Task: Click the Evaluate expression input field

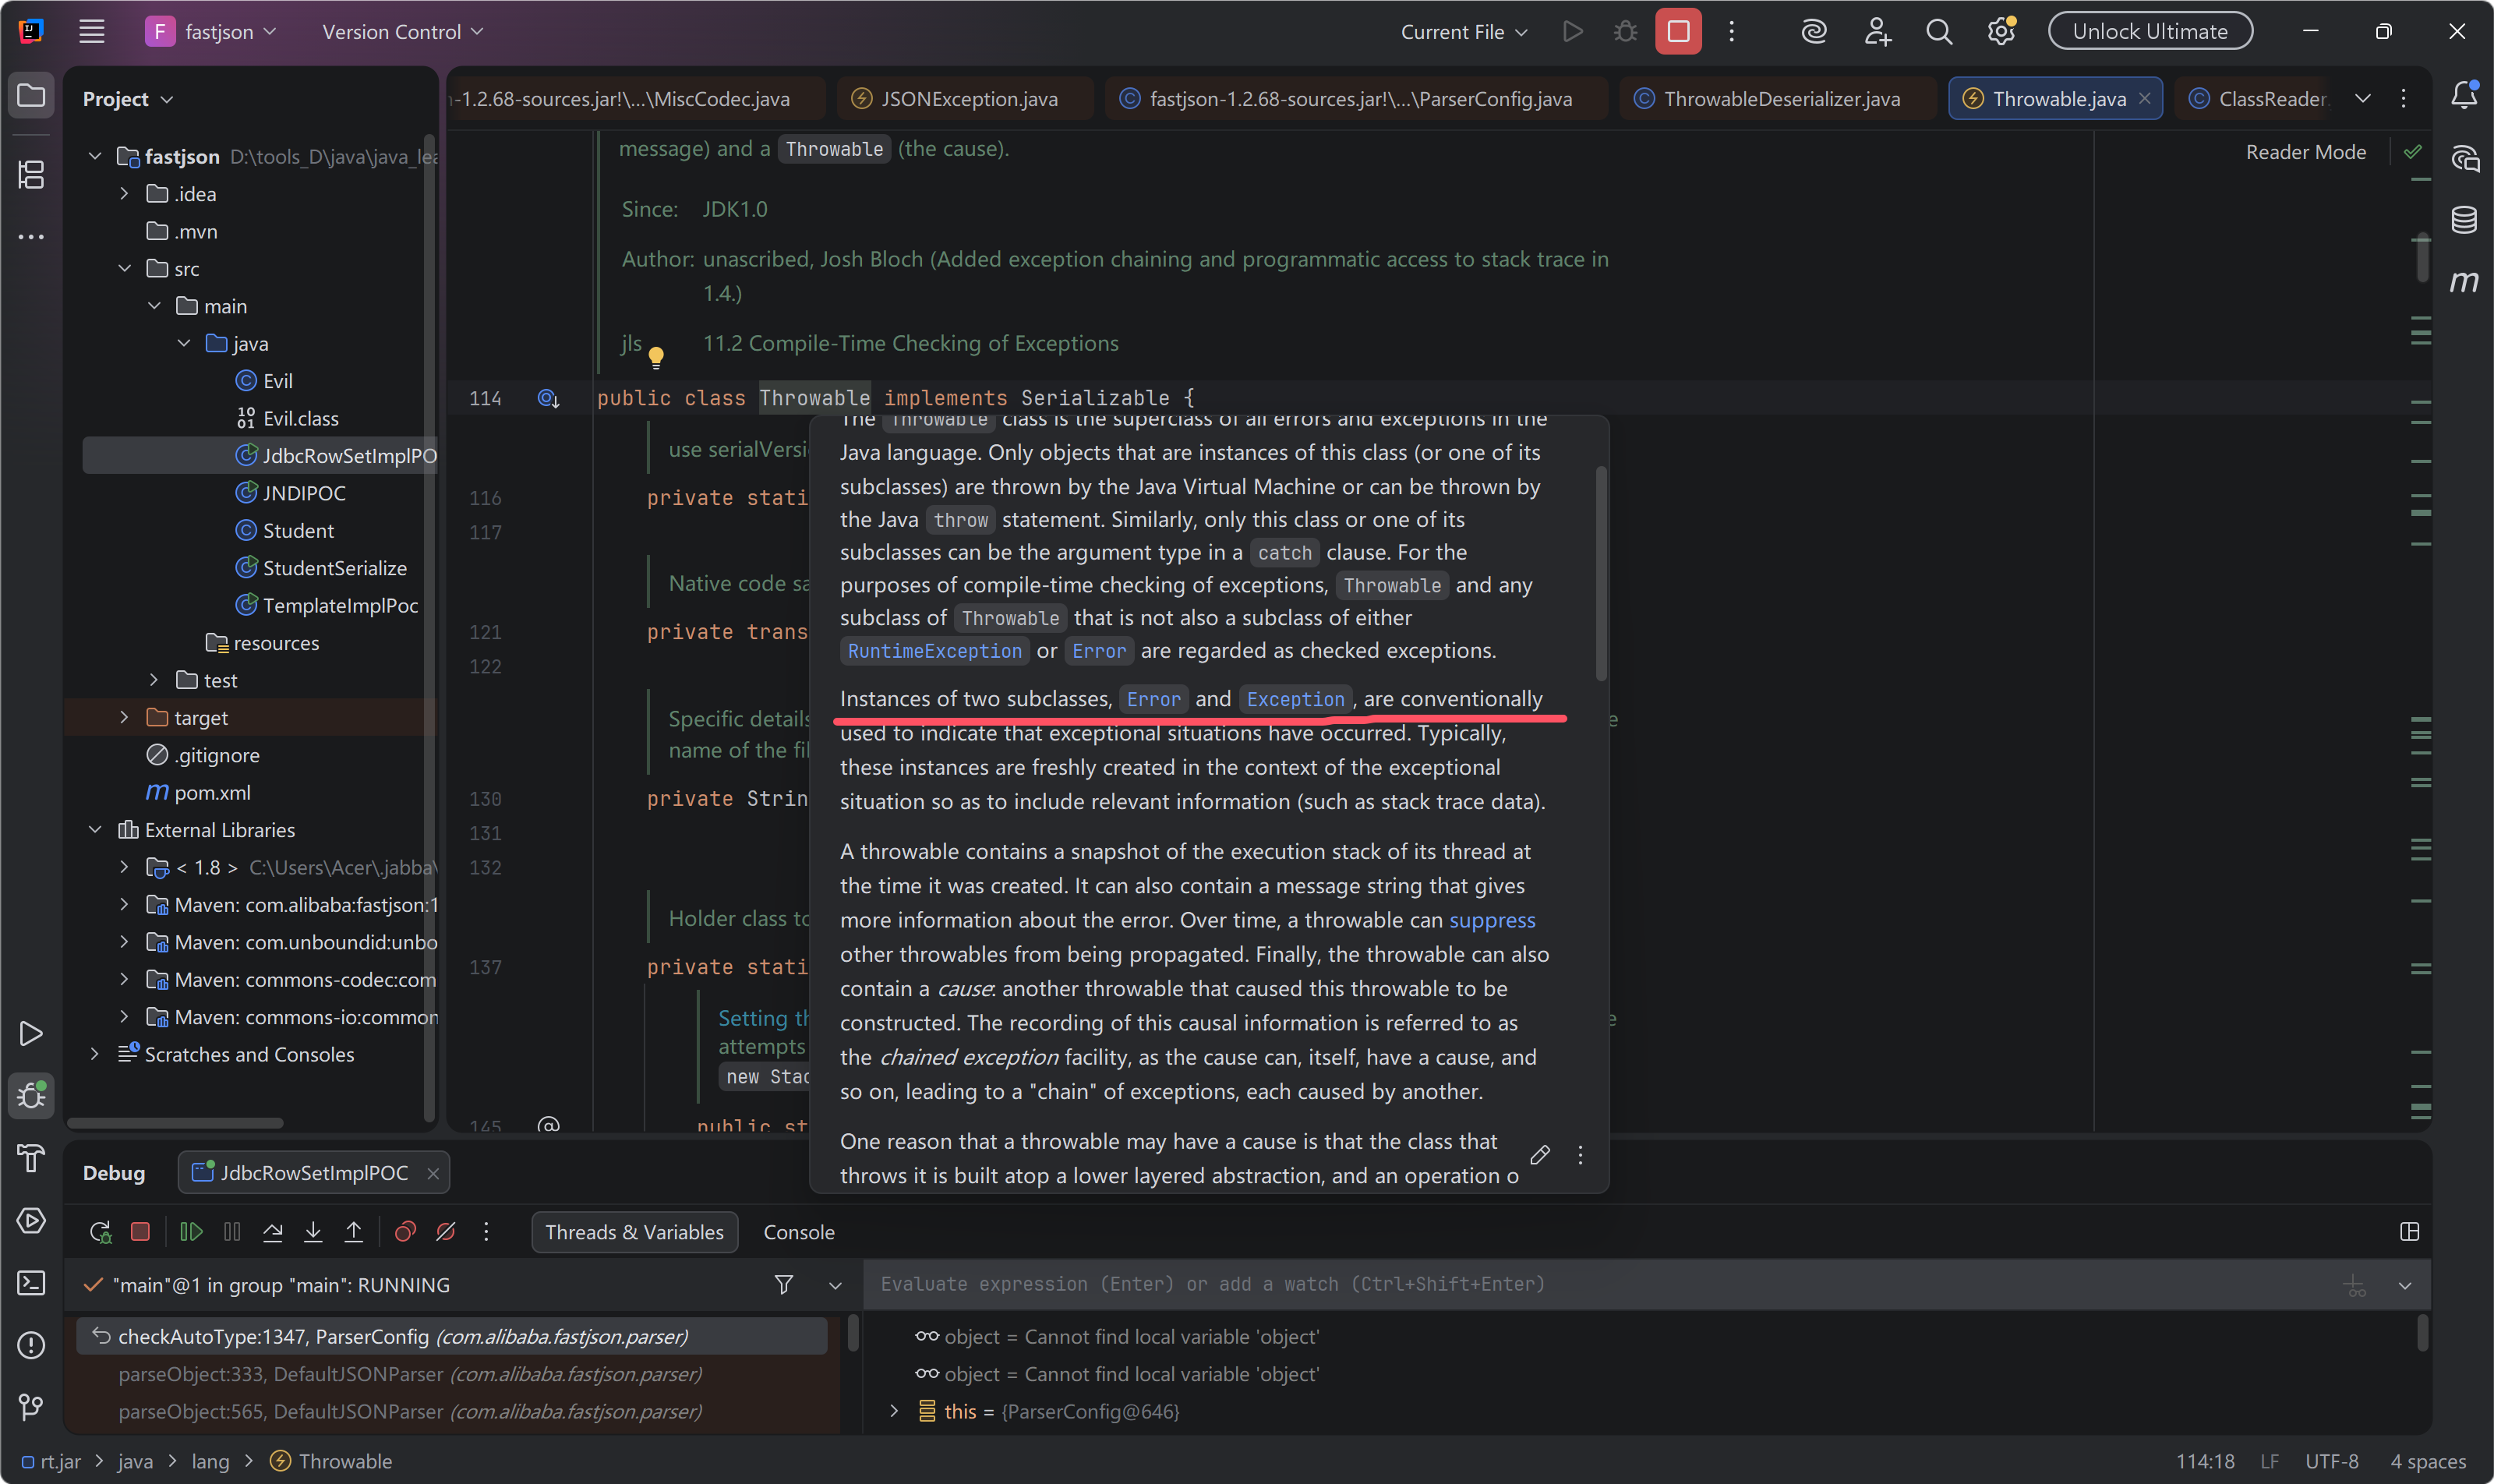Action: click(x=1600, y=1284)
